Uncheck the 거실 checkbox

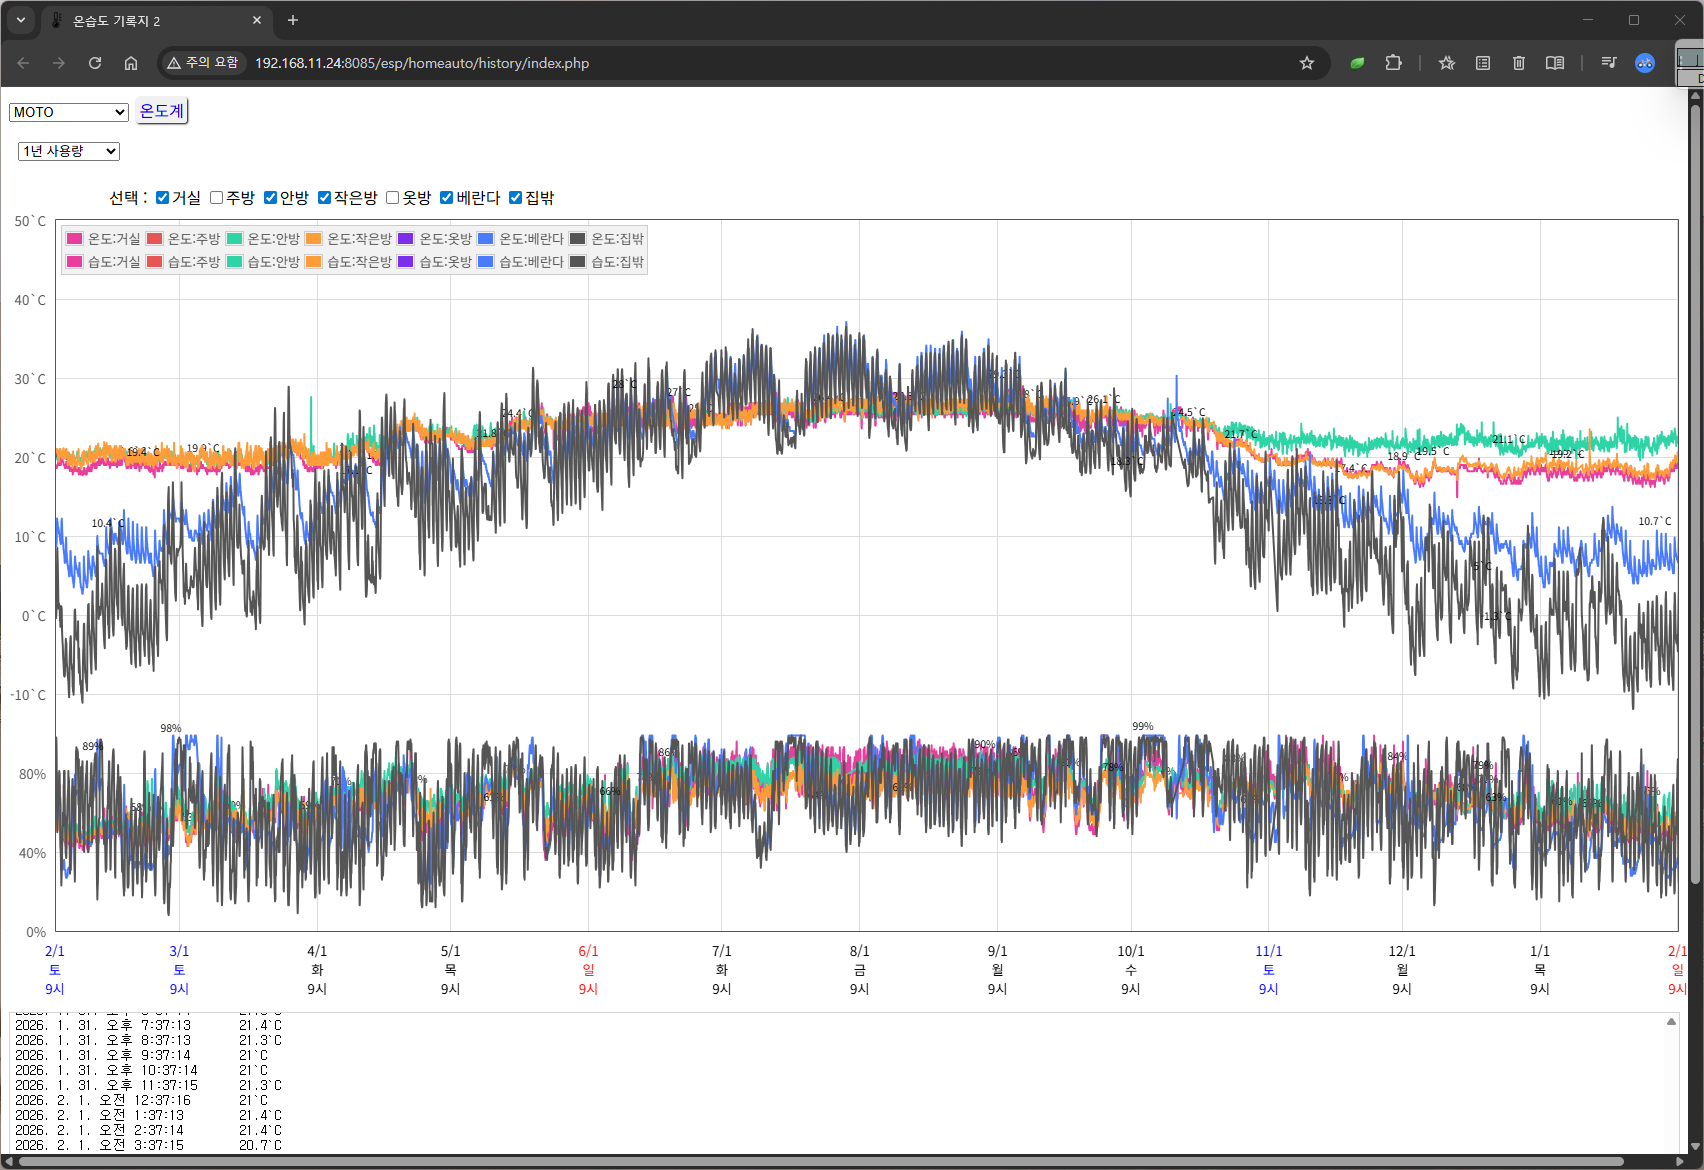coord(163,198)
